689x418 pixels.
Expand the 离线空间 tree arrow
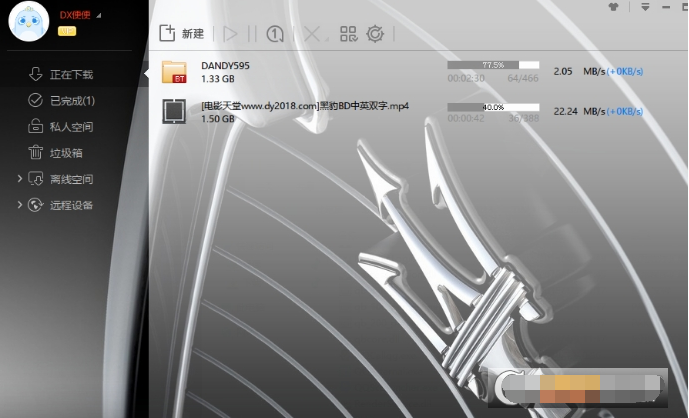click(20, 178)
